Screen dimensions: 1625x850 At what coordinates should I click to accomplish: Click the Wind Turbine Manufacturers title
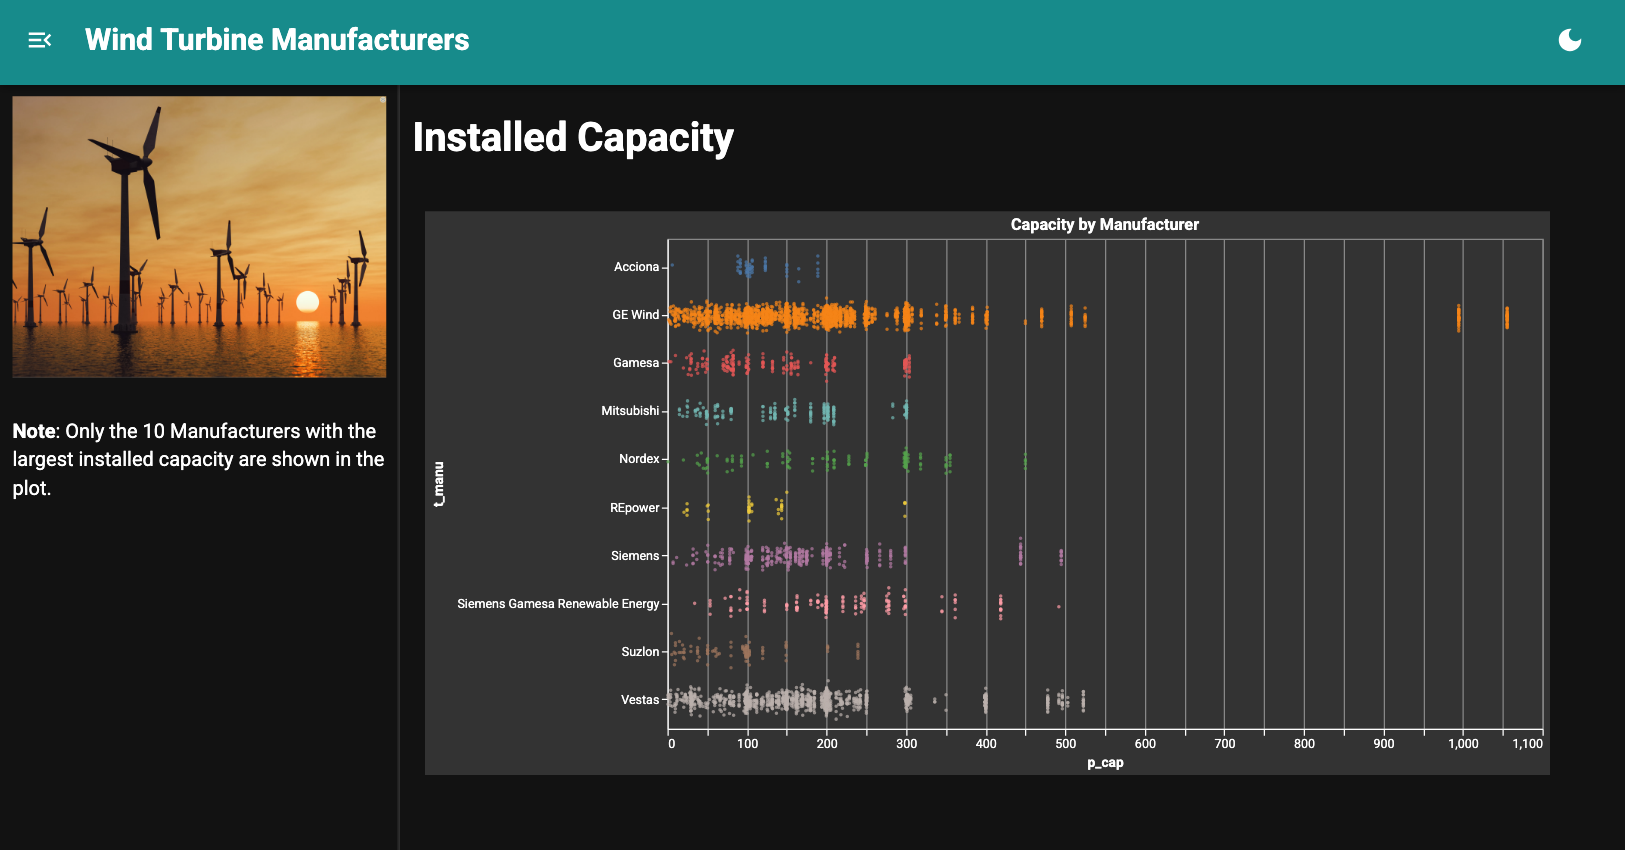point(277,40)
